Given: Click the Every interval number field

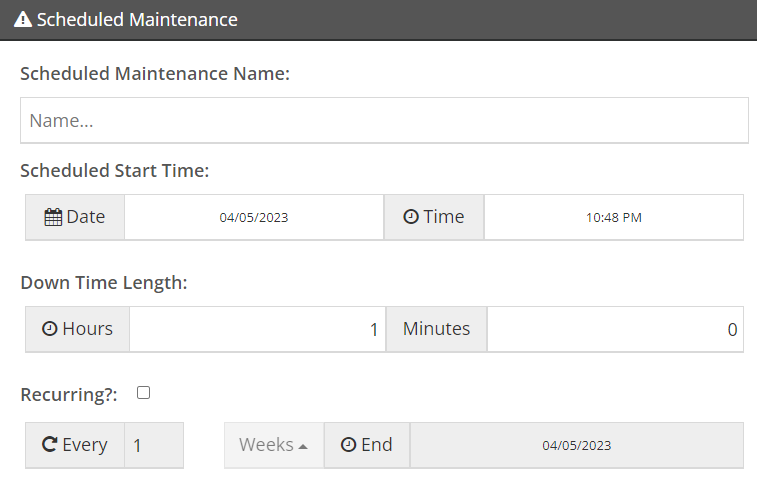Looking at the screenshot, I should pos(154,445).
